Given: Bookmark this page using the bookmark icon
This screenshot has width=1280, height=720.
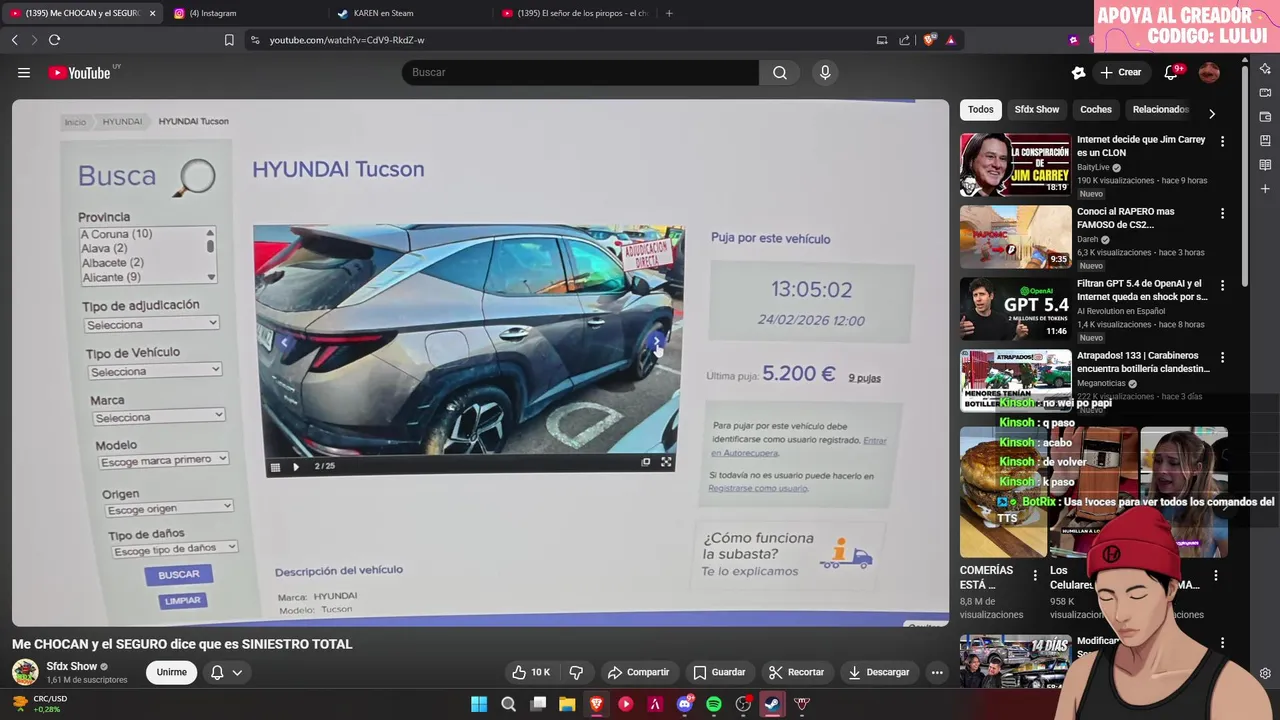Looking at the screenshot, I should tap(229, 40).
